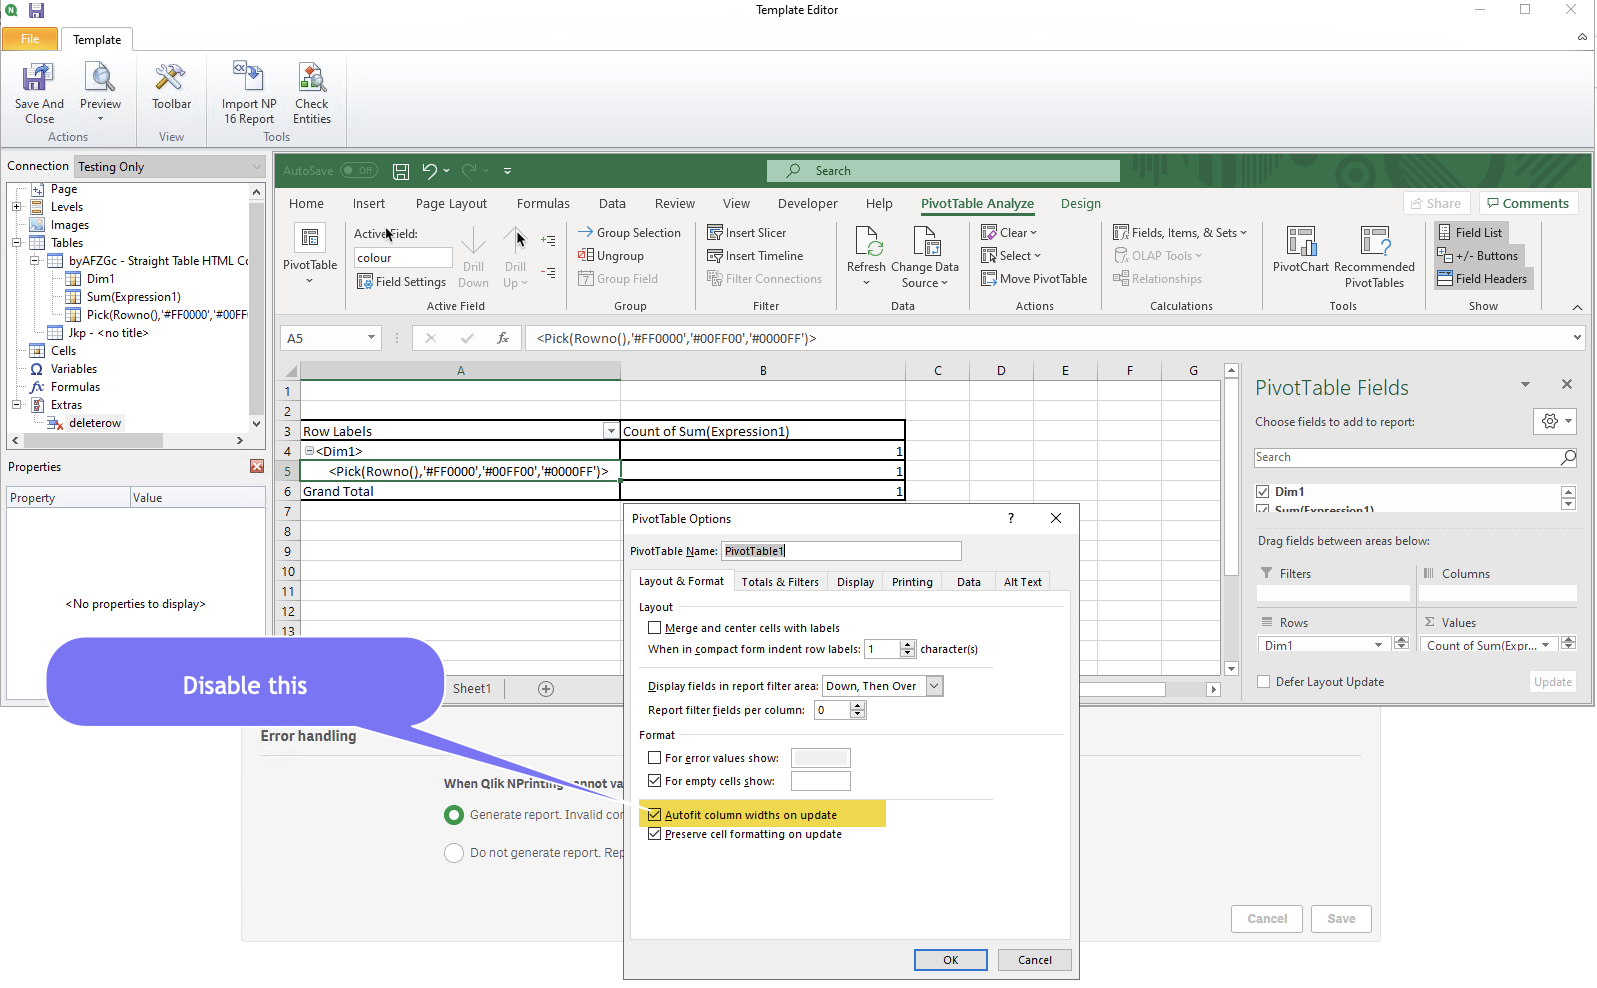The height and width of the screenshot is (988, 1597).
Task: Open the PivotChart tool
Action: [1300, 242]
